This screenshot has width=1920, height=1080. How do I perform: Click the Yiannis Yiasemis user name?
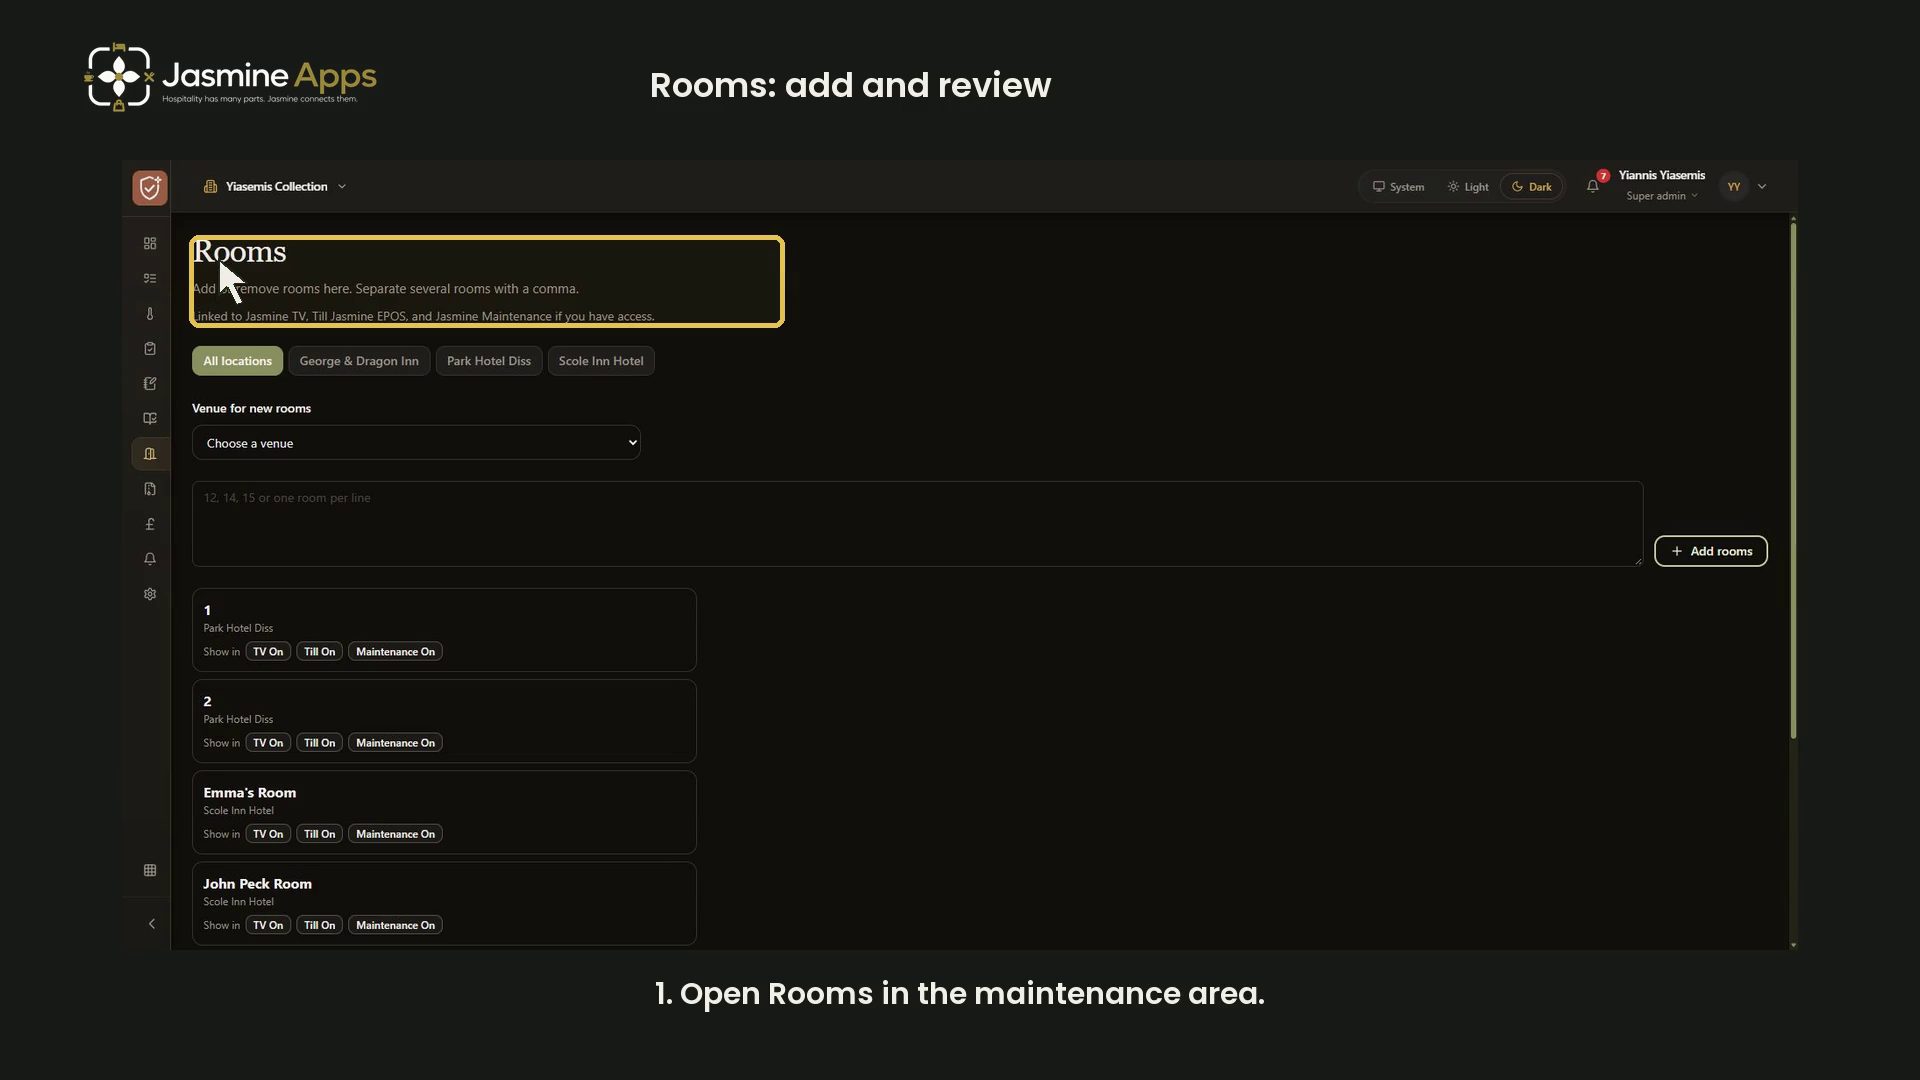click(x=1661, y=175)
